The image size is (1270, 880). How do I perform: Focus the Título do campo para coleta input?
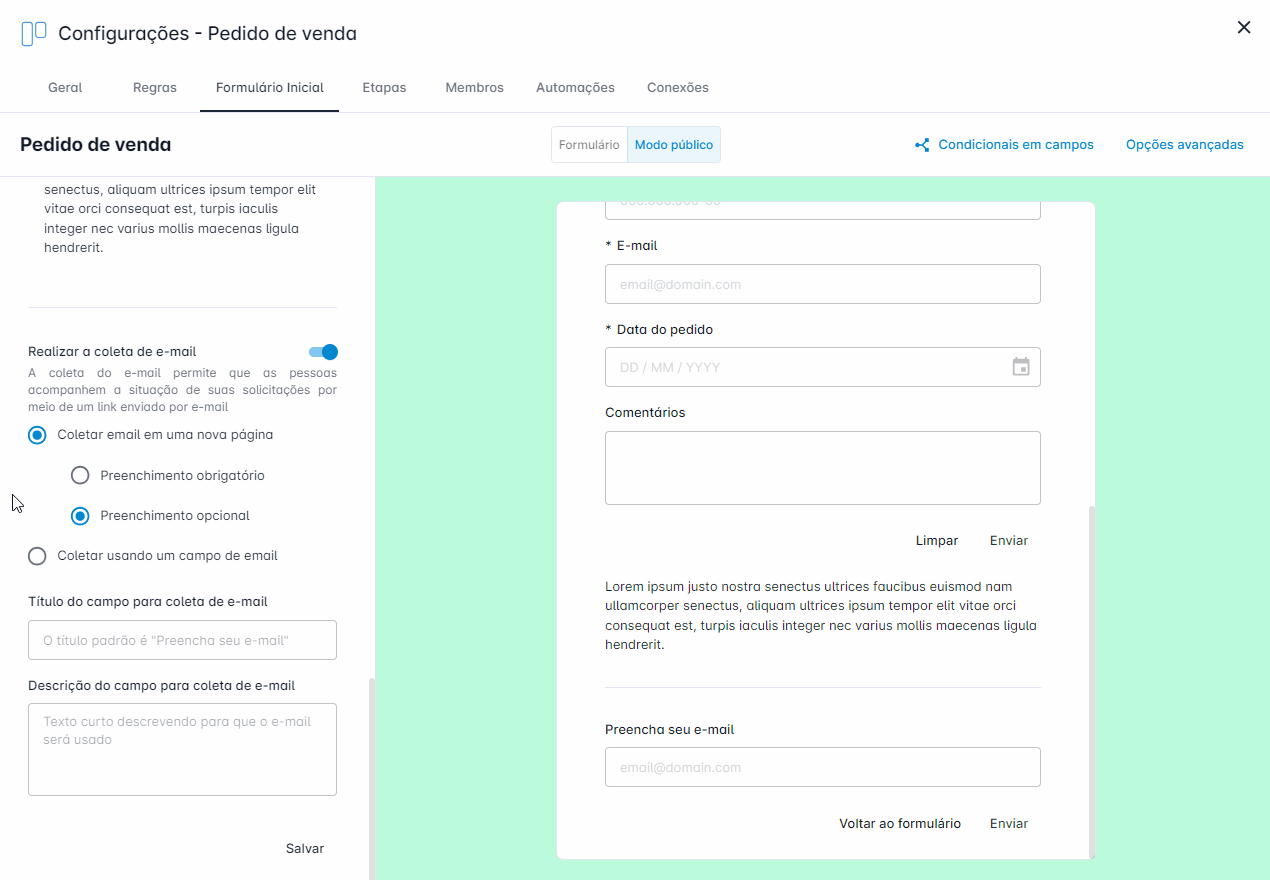click(182, 640)
